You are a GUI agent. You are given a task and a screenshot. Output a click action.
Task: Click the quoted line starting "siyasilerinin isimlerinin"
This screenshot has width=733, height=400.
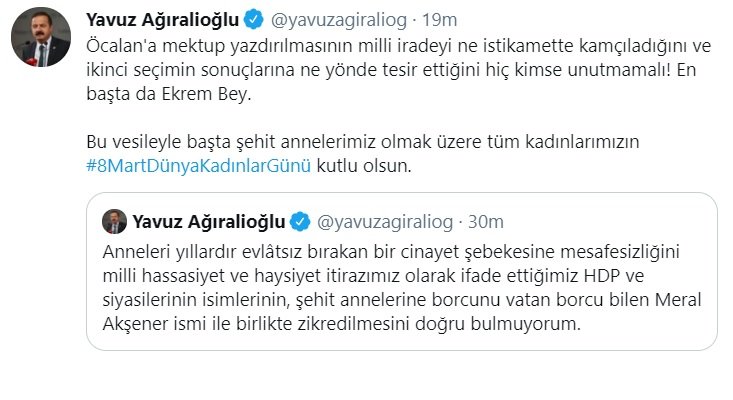[x=402, y=300]
